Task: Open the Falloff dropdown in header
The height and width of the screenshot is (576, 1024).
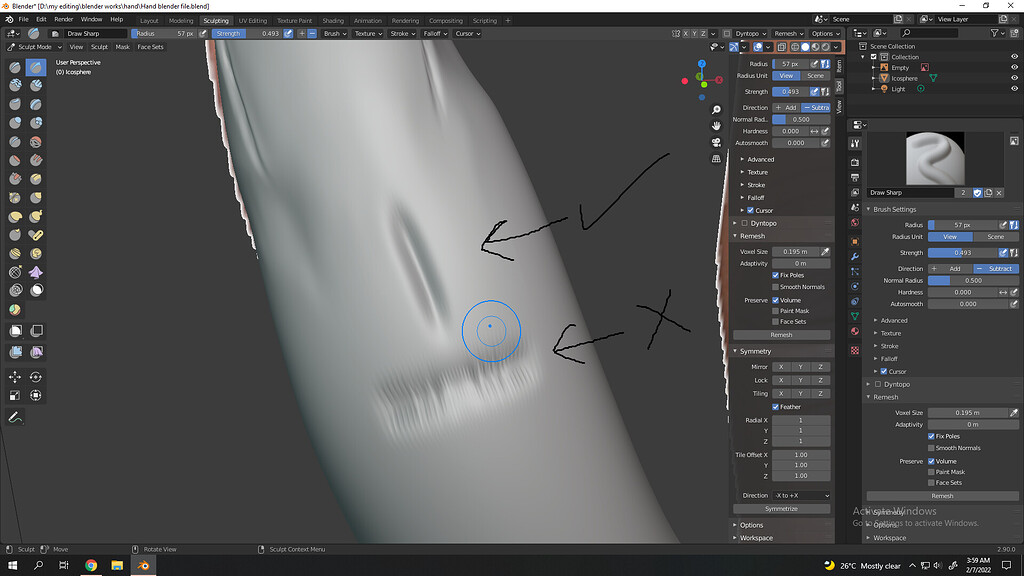Action: click(x=435, y=33)
